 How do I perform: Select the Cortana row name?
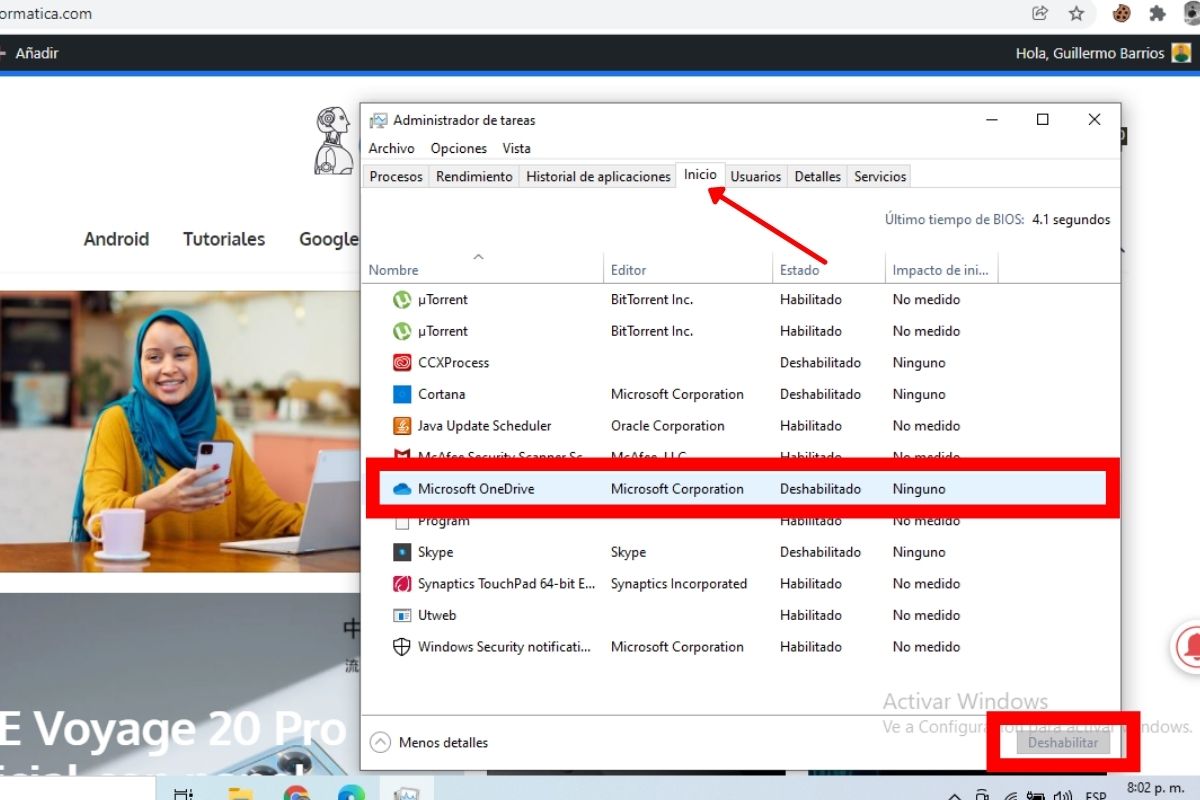441,394
